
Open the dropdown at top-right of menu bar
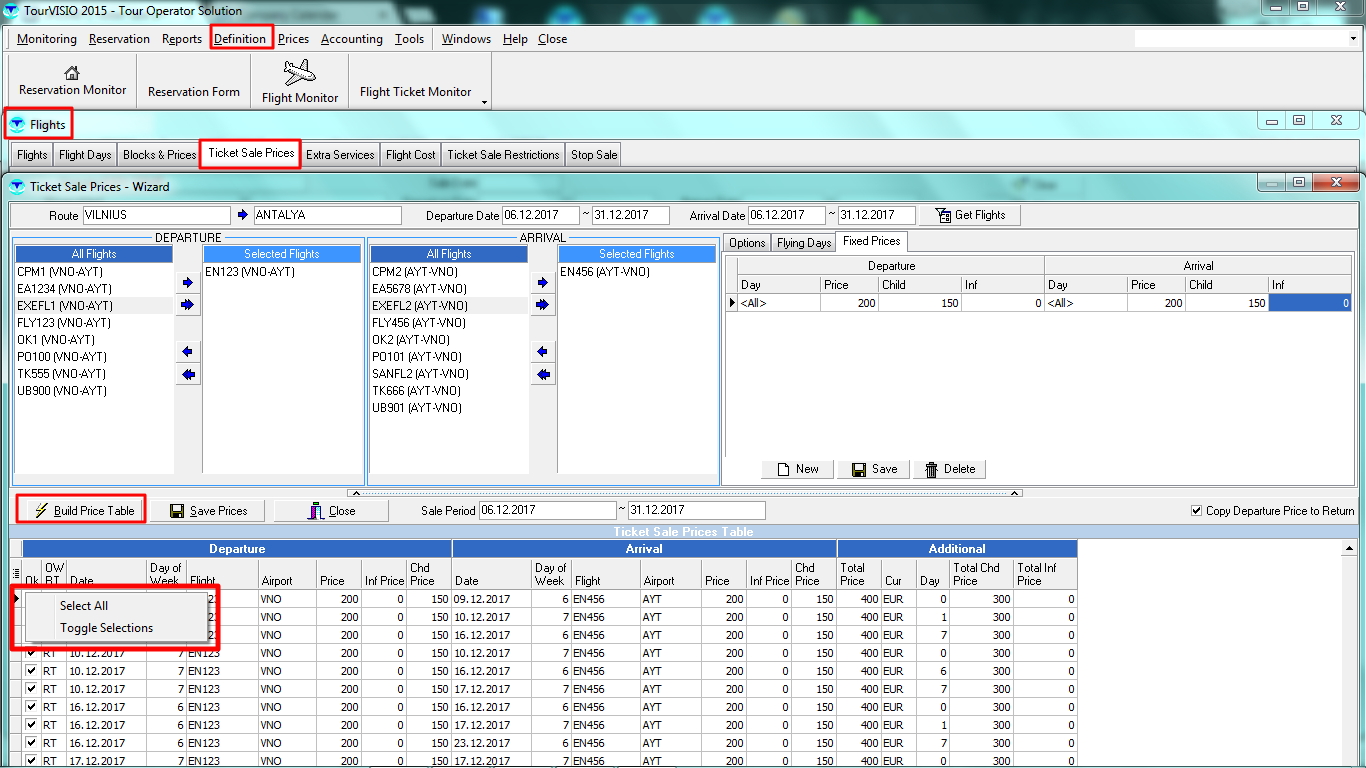click(1352, 39)
